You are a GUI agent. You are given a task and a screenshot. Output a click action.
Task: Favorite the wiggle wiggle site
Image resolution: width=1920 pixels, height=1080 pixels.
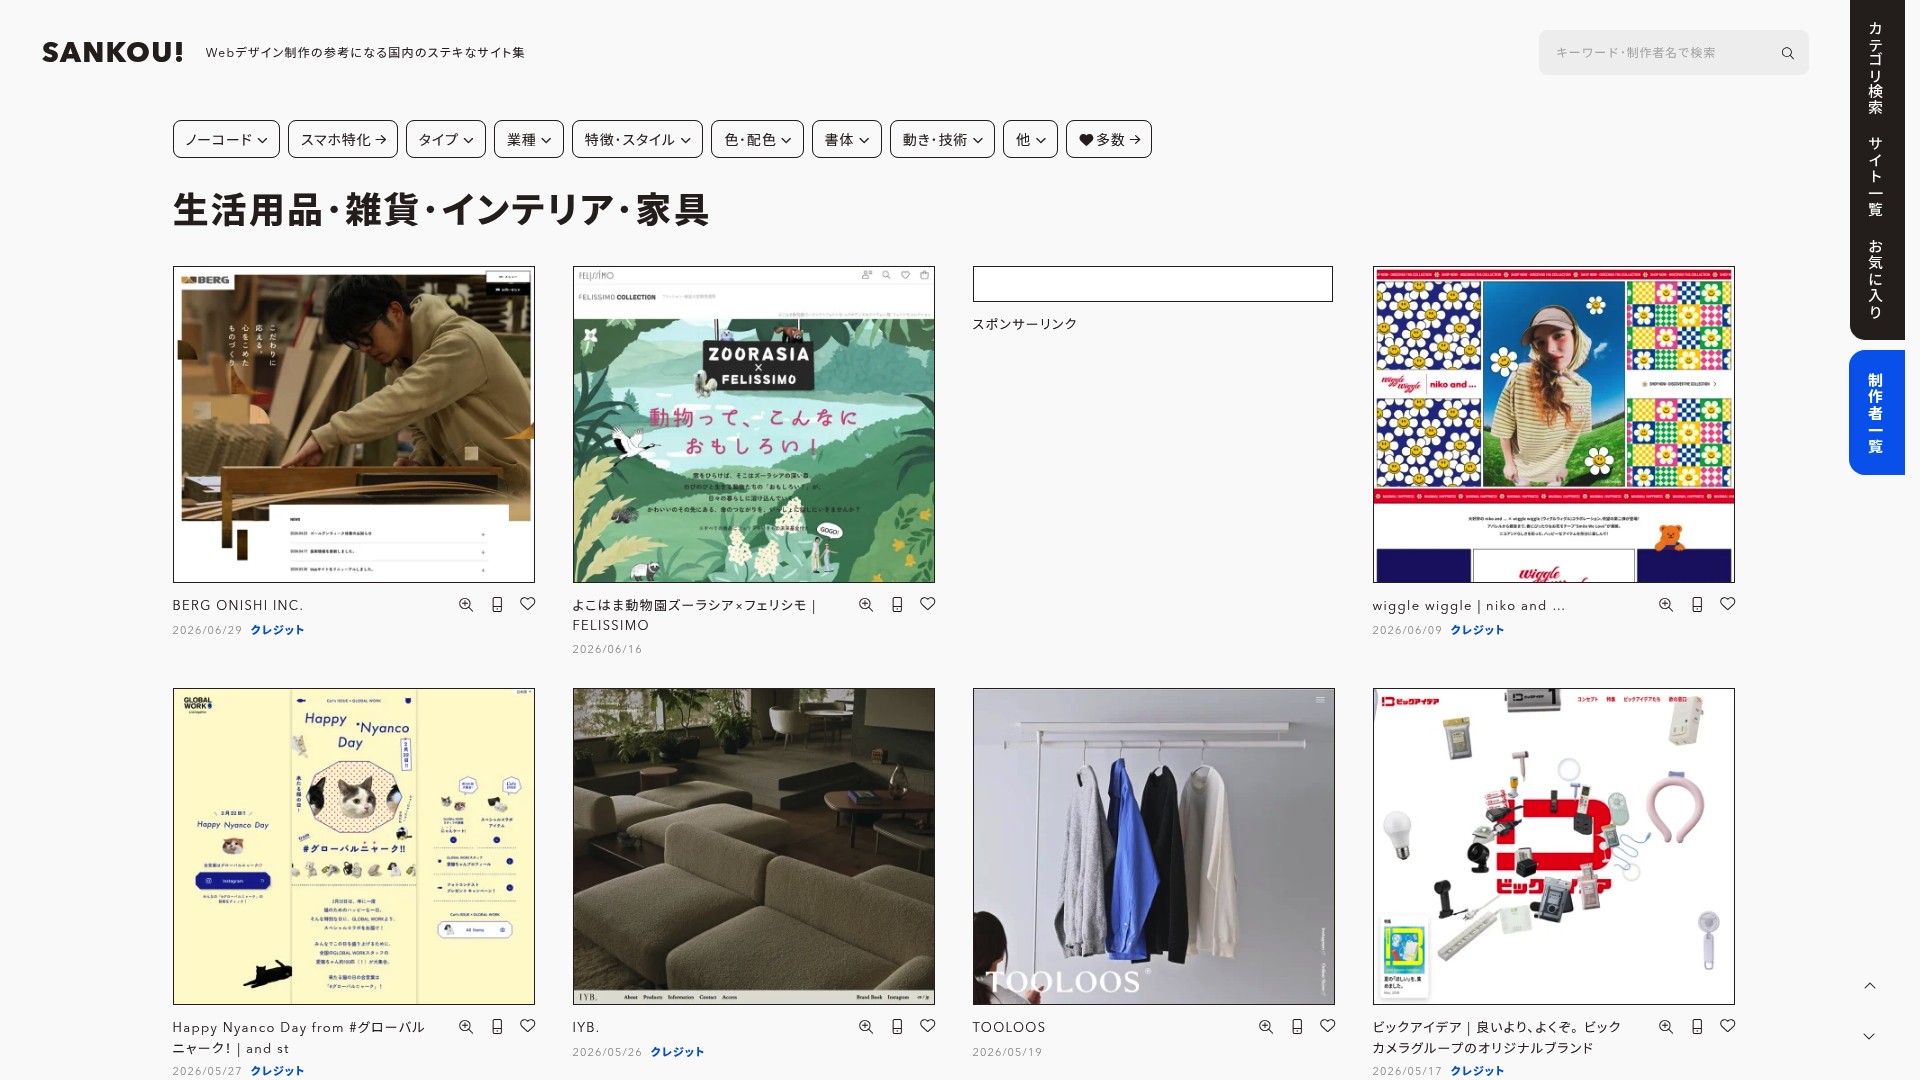click(1728, 604)
